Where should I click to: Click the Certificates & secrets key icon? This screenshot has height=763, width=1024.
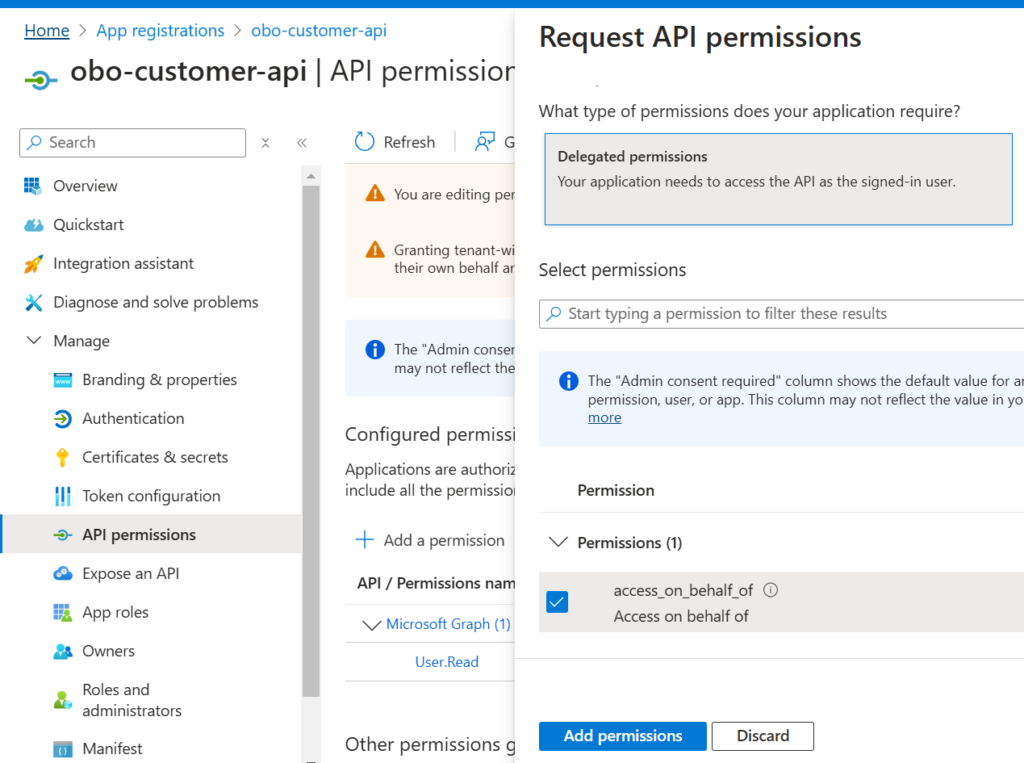point(63,457)
